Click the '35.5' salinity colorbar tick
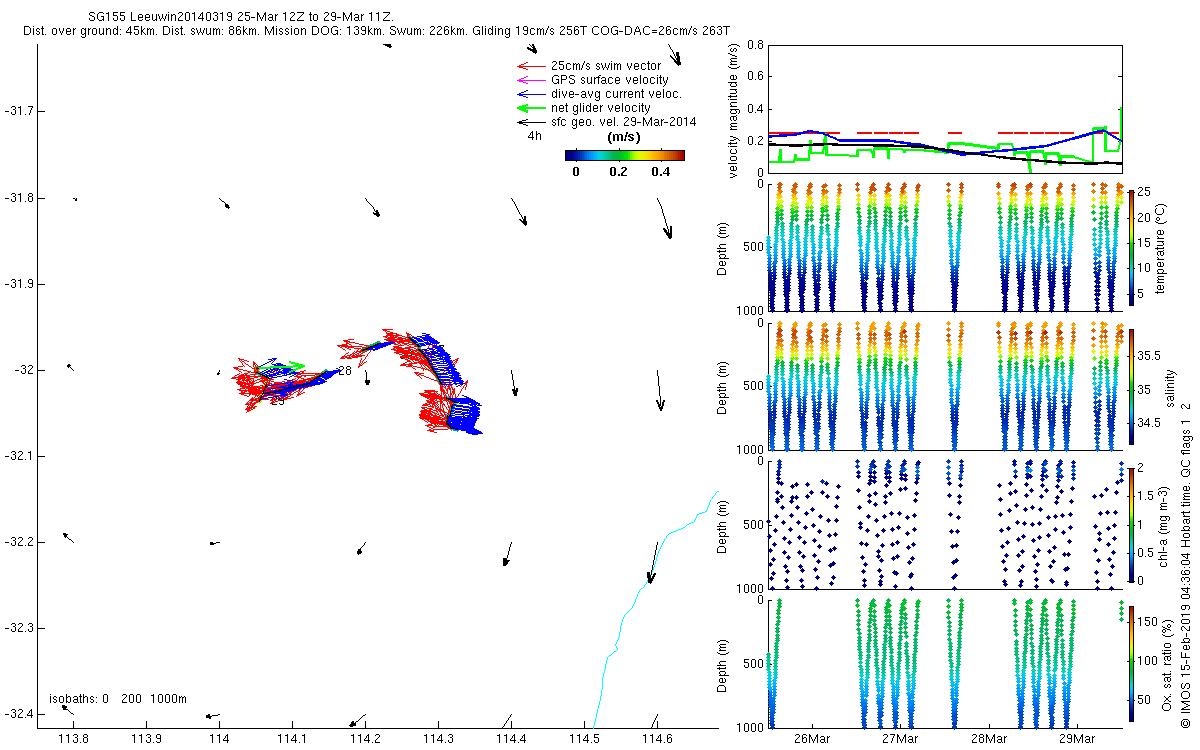This screenshot has width=1200, height=750. coord(1150,355)
